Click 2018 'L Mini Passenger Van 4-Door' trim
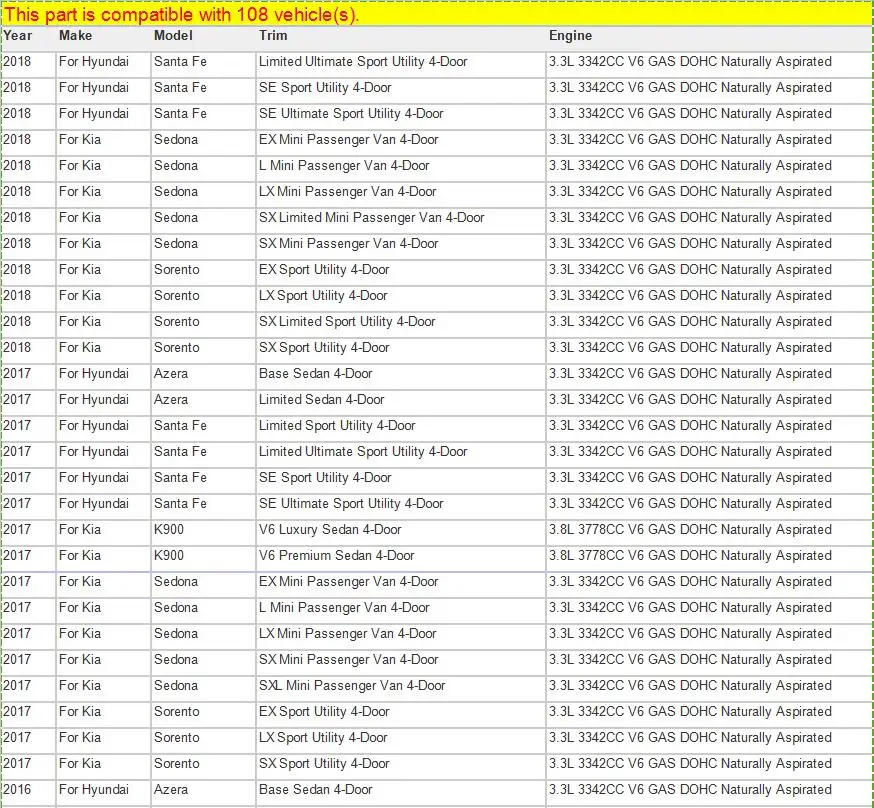The height and width of the screenshot is (808, 874). [x=344, y=166]
